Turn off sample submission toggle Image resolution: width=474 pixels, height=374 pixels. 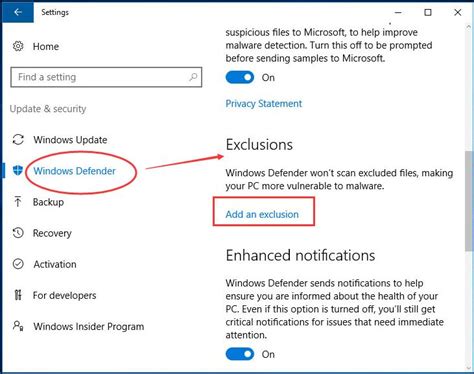(240, 77)
